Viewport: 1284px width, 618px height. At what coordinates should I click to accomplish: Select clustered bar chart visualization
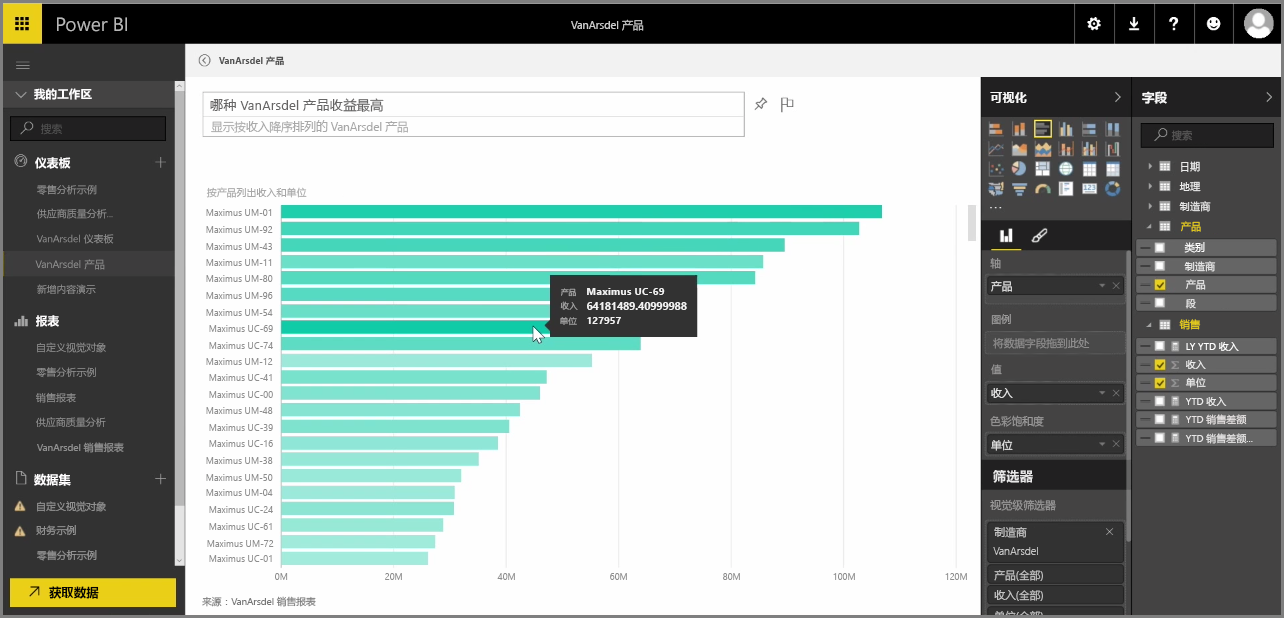pyautogui.click(x=1043, y=129)
